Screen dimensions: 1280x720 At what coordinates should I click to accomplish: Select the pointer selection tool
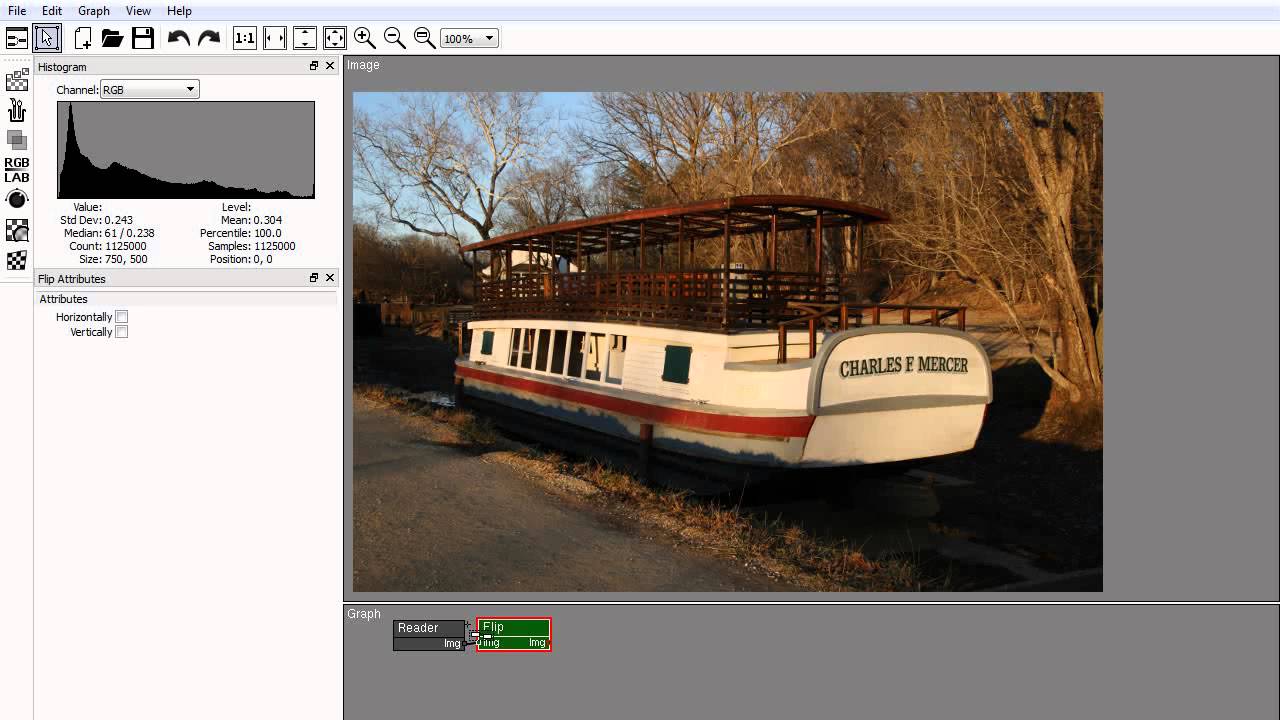point(47,39)
